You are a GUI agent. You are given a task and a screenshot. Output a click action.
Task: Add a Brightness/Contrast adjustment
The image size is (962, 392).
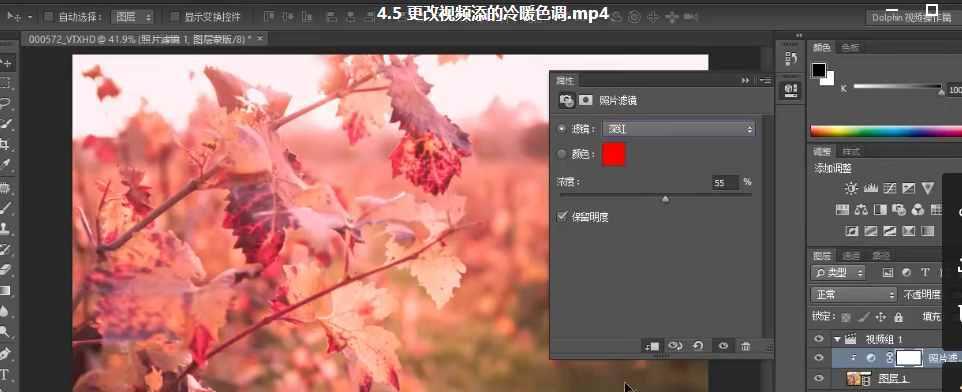click(851, 188)
